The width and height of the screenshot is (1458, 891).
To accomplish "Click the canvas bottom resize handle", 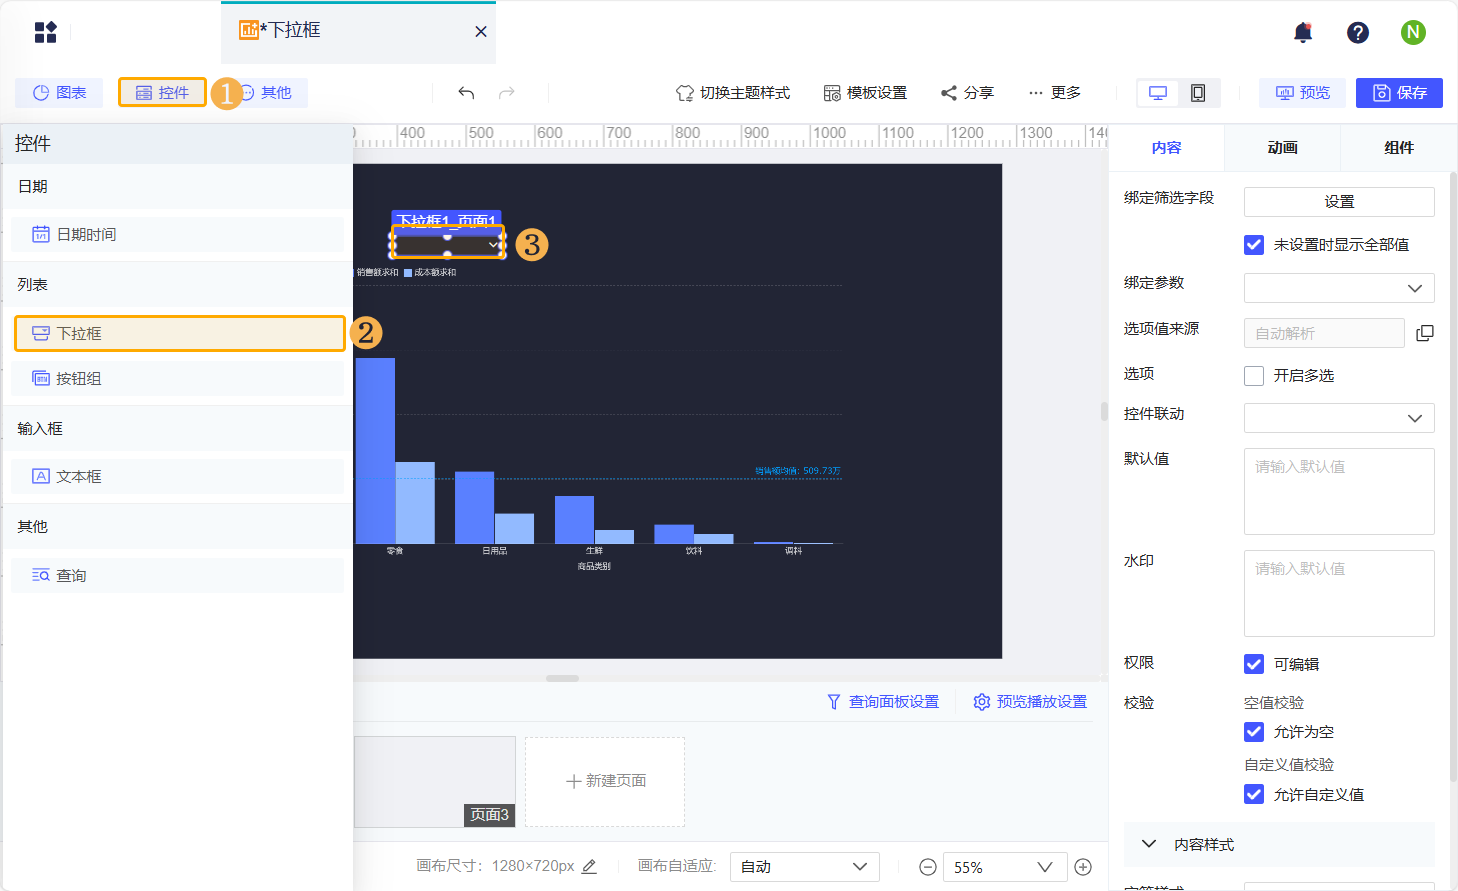I will pyautogui.click(x=562, y=678).
